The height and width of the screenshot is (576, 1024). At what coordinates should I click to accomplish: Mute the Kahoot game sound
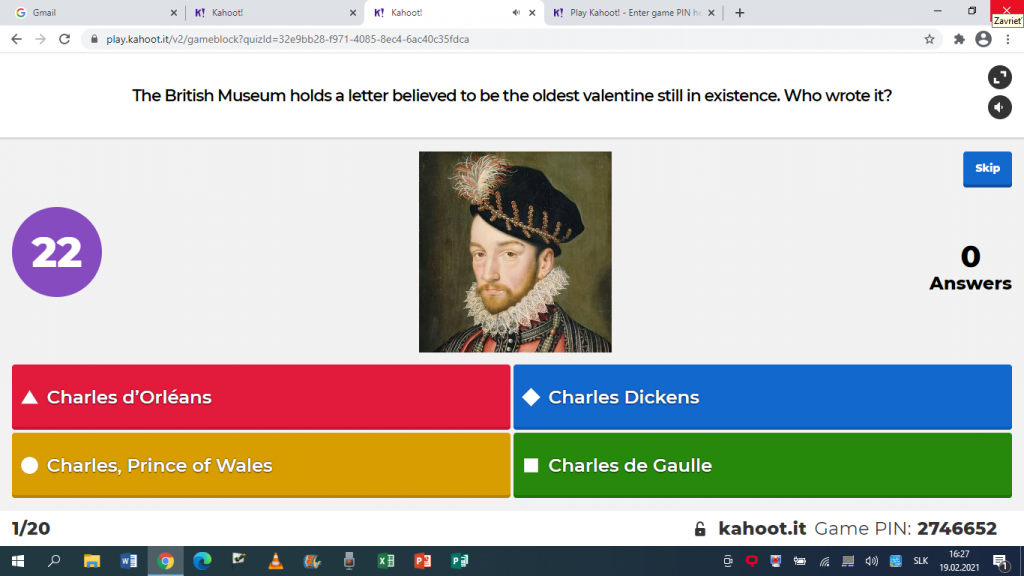(999, 107)
